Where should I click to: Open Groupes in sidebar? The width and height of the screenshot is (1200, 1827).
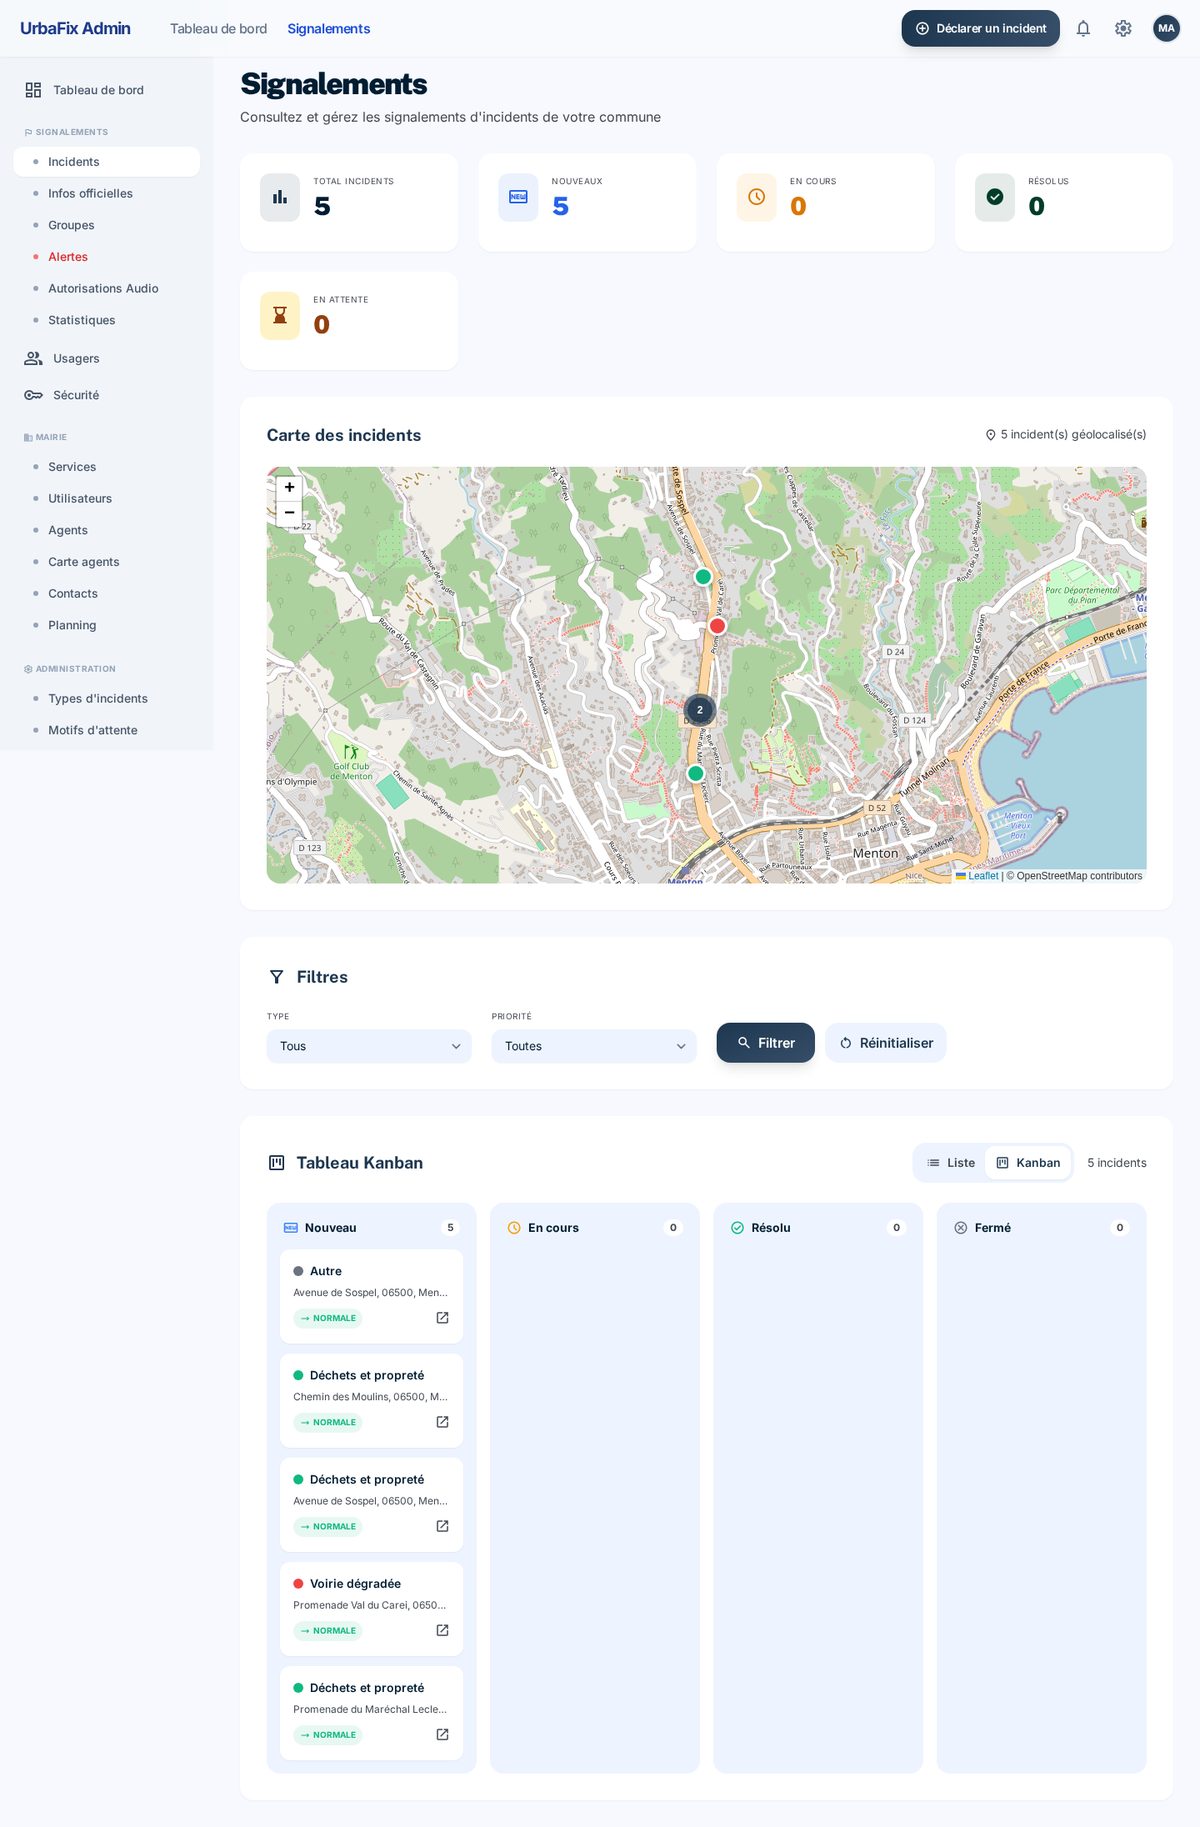[106, 225]
